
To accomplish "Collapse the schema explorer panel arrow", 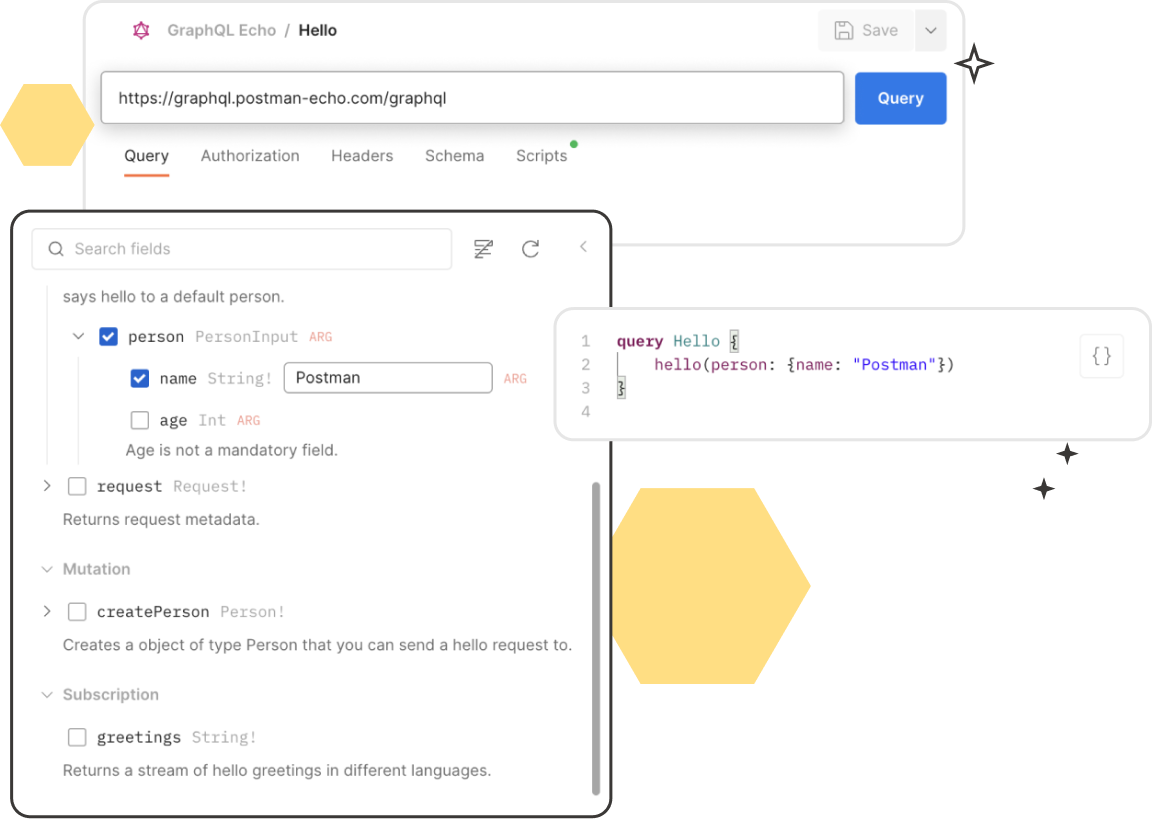I will click(x=583, y=247).
